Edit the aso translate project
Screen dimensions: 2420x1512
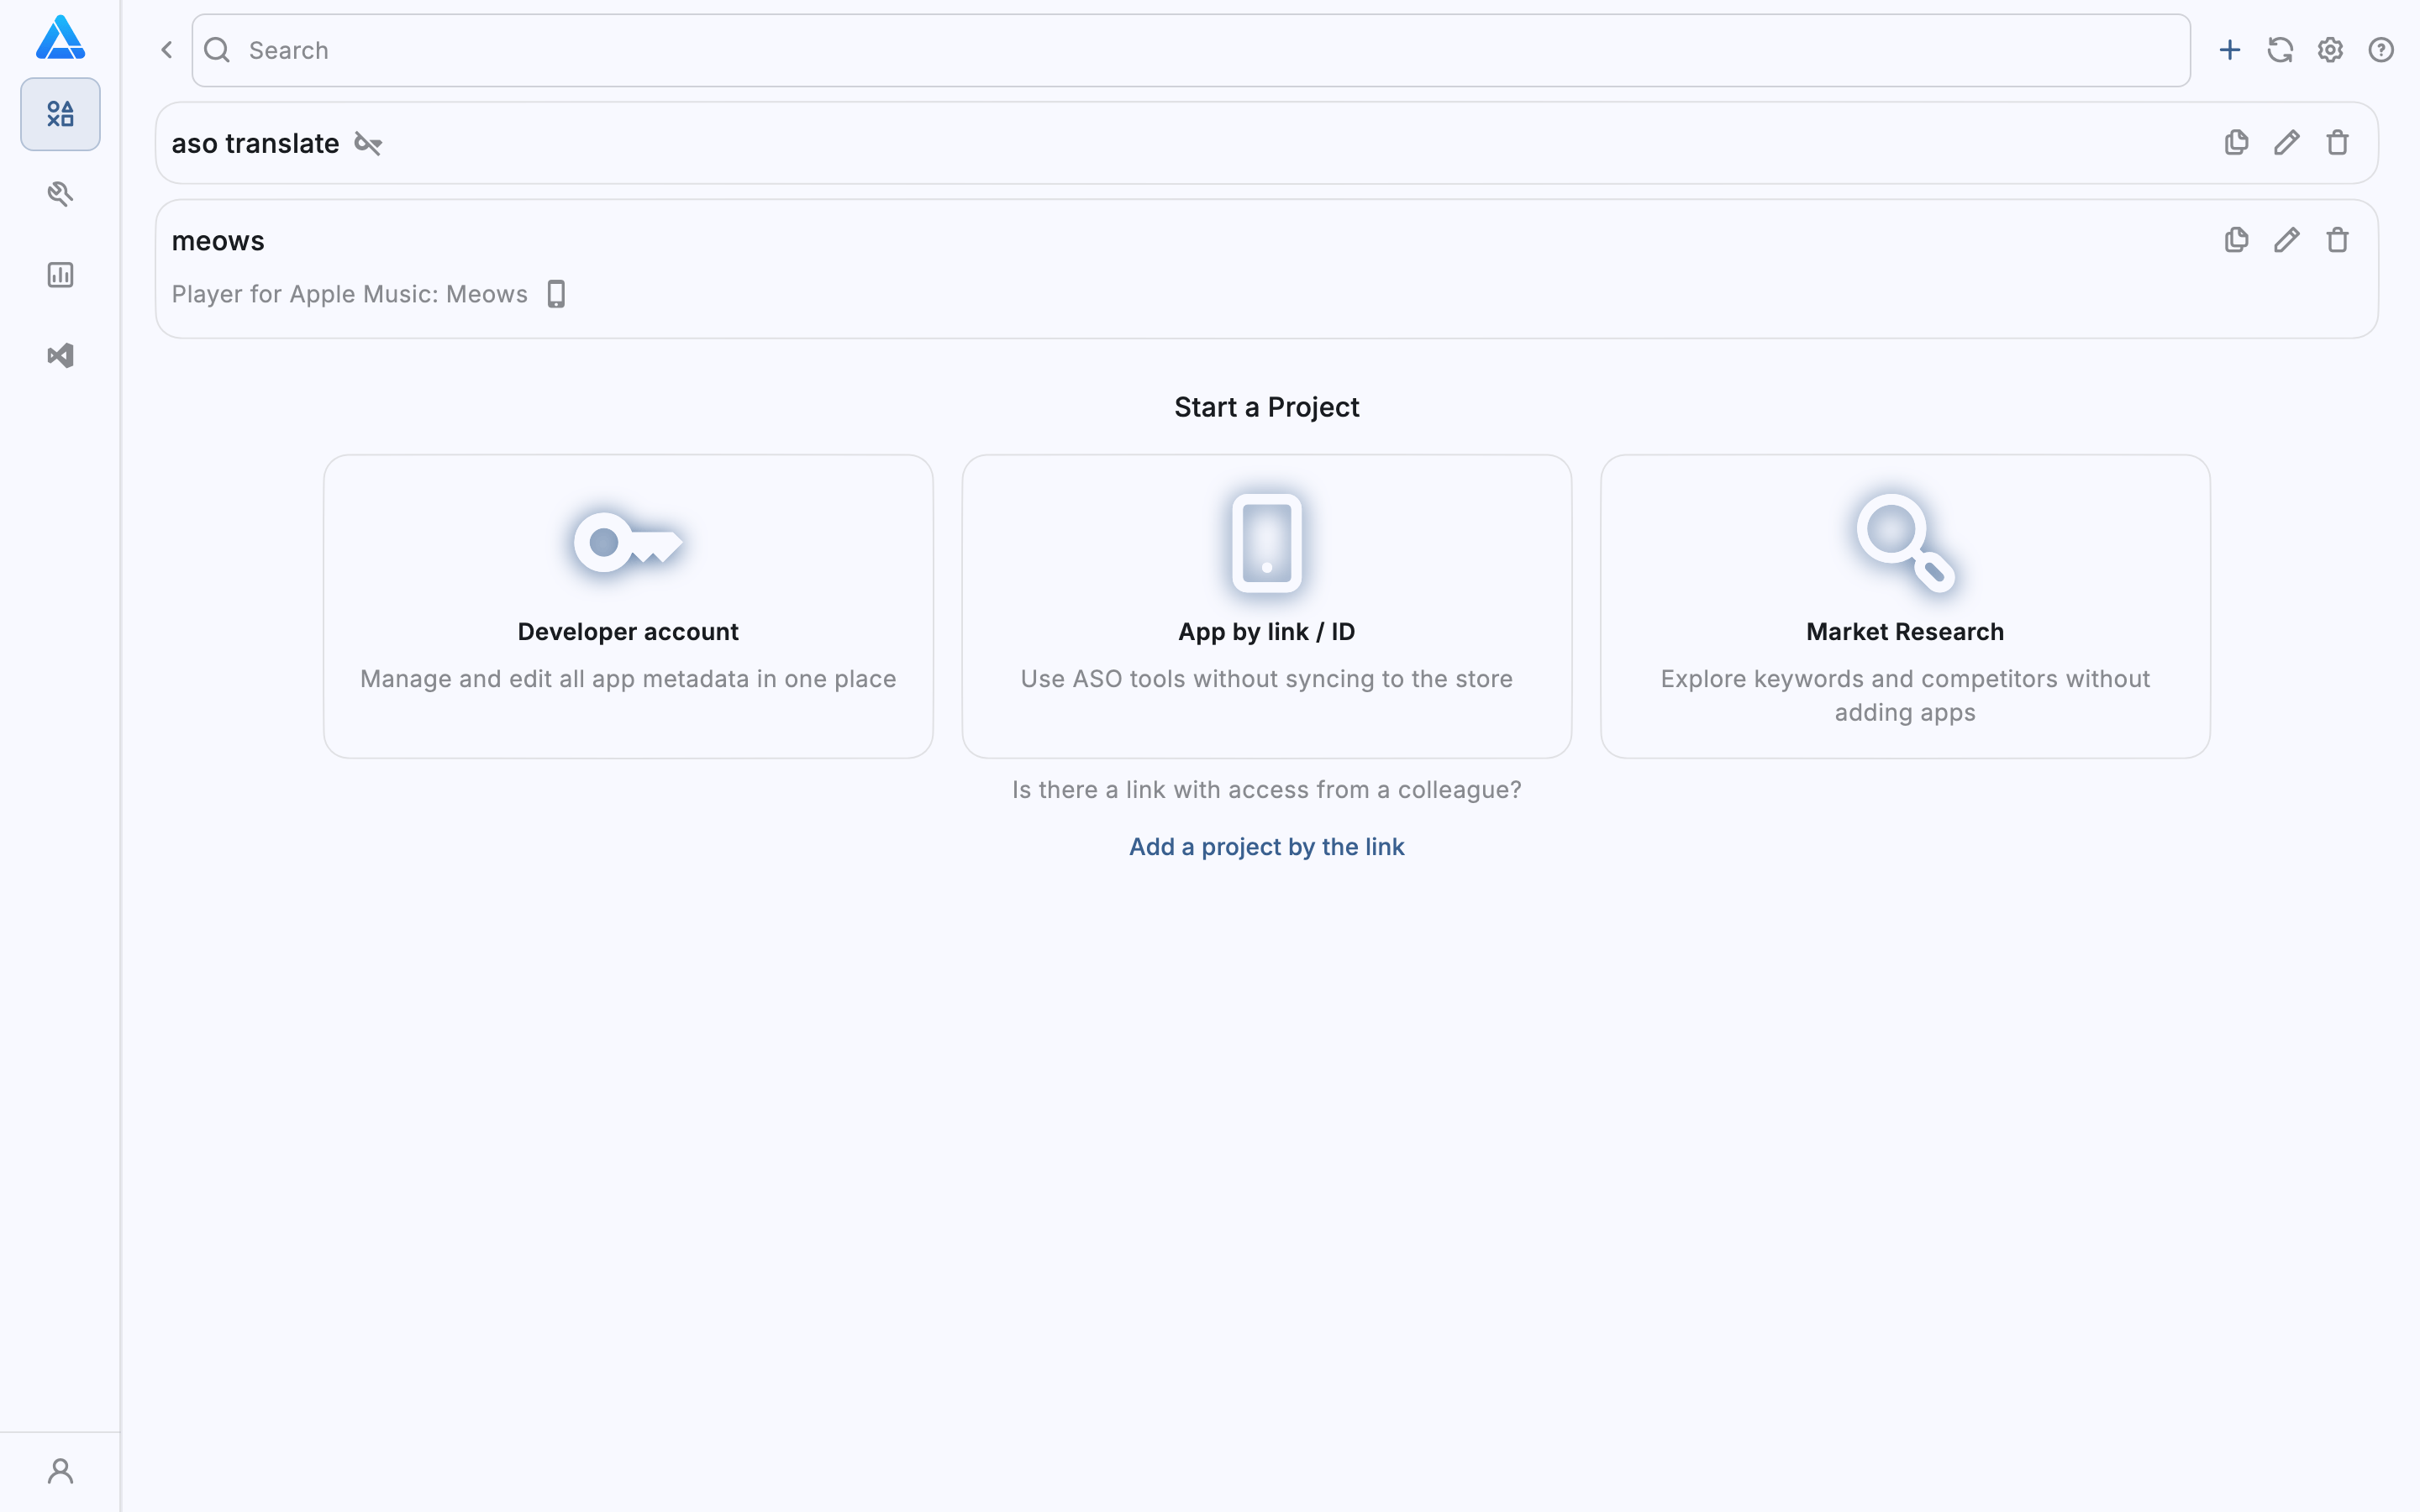pyautogui.click(x=2286, y=143)
